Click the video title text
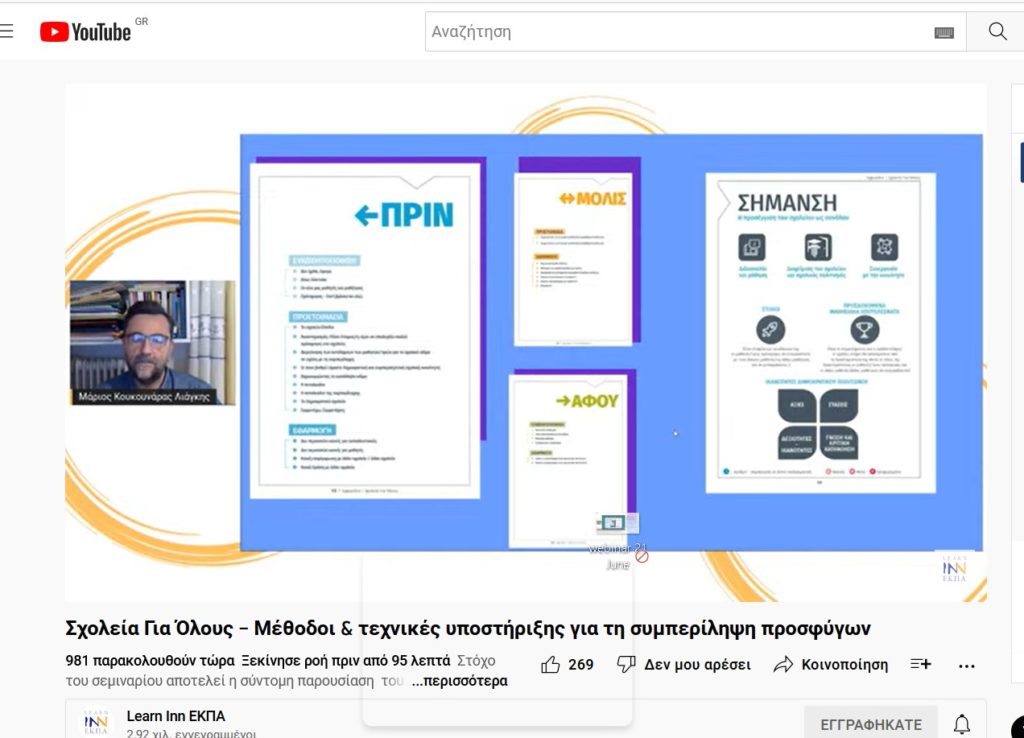 coord(468,628)
